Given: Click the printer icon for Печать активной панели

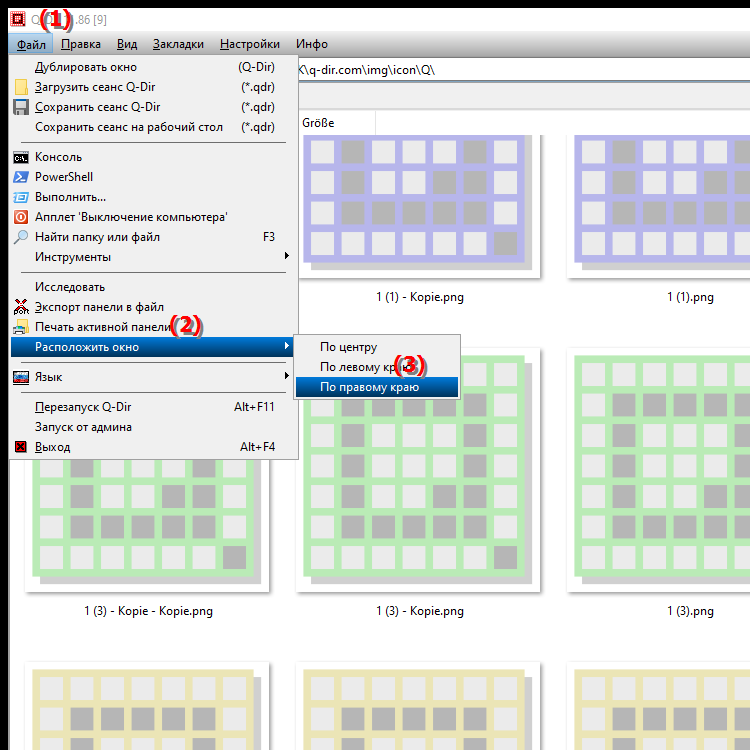Looking at the screenshot, I should (21, 327).
